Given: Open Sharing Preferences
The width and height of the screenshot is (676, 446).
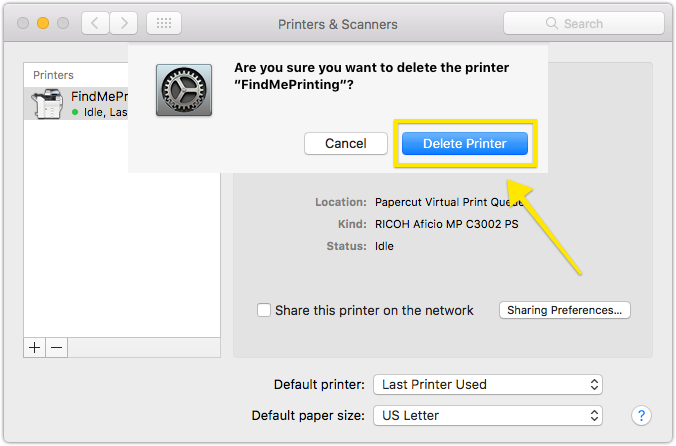Looking at the screenshot, I should (x=565, y=310).
